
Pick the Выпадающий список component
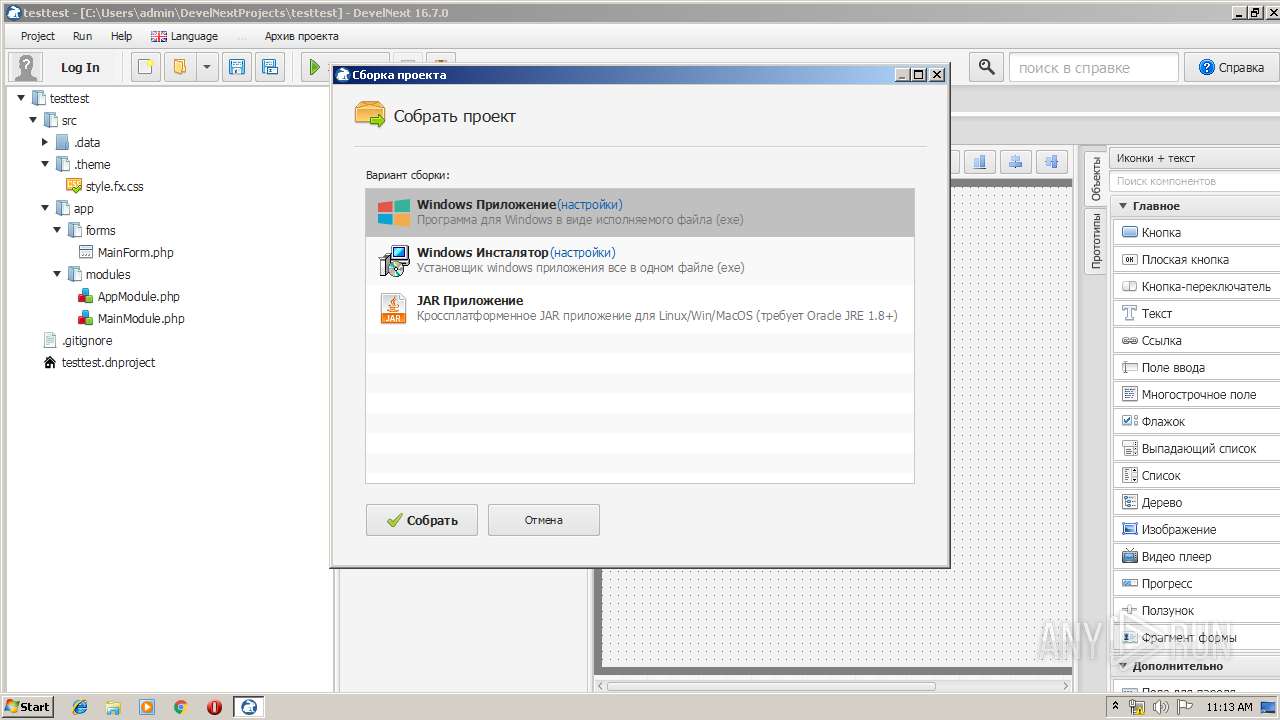(x=1197, y=448)
